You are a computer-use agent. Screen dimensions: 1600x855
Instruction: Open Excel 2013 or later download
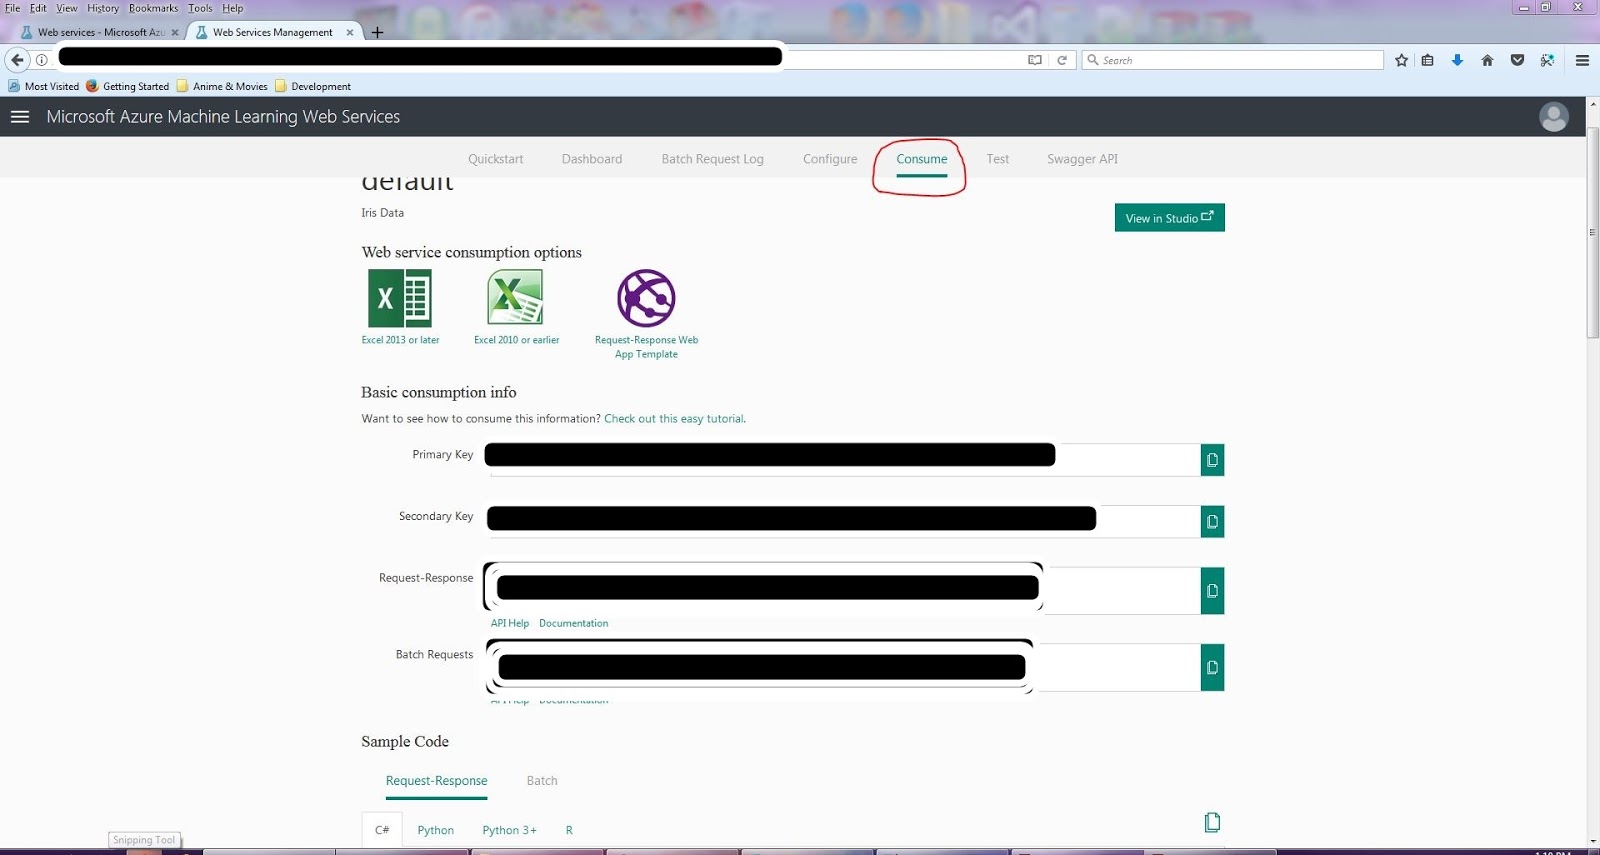pos(400,307)
